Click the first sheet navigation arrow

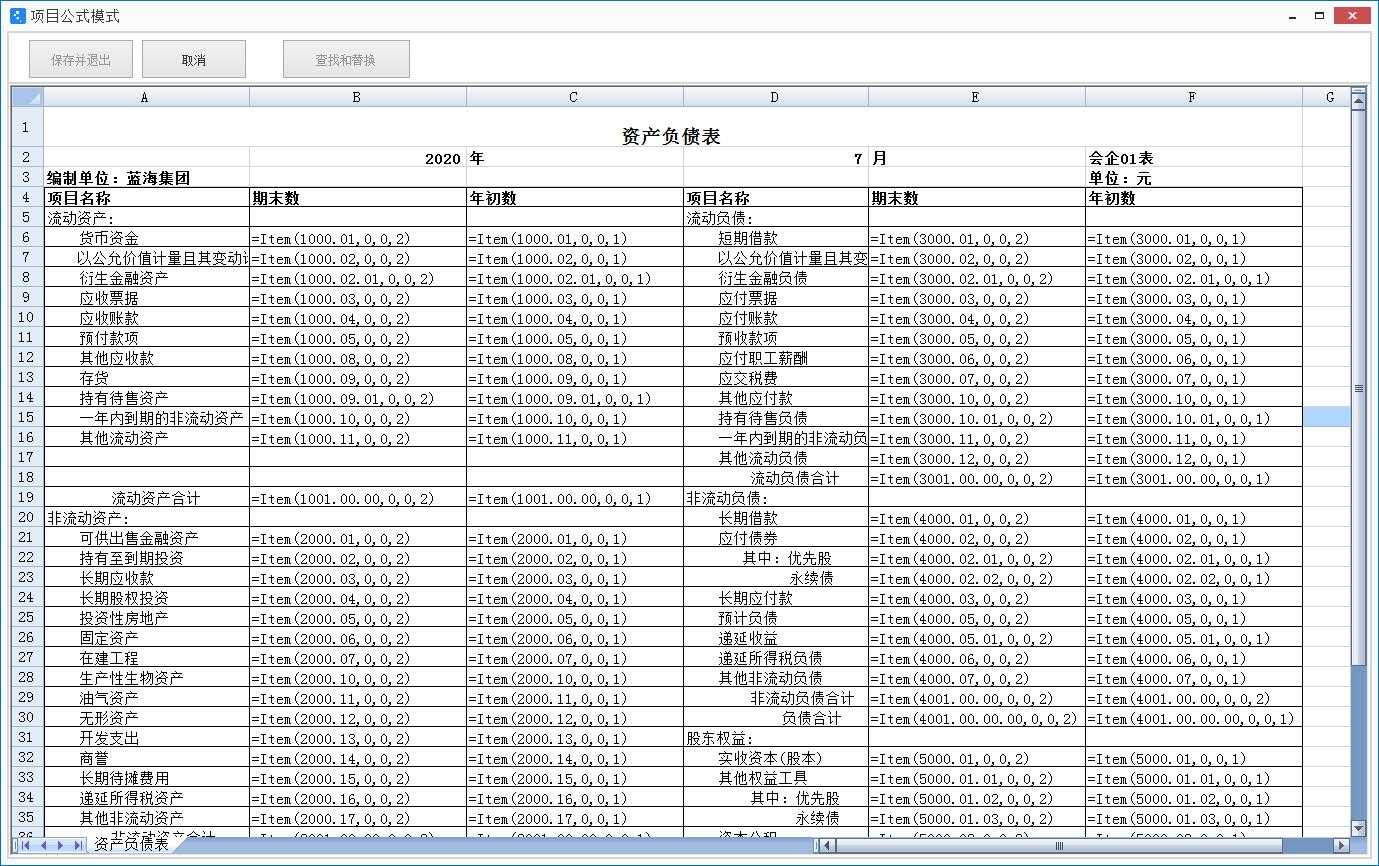(x=24, y=846)
